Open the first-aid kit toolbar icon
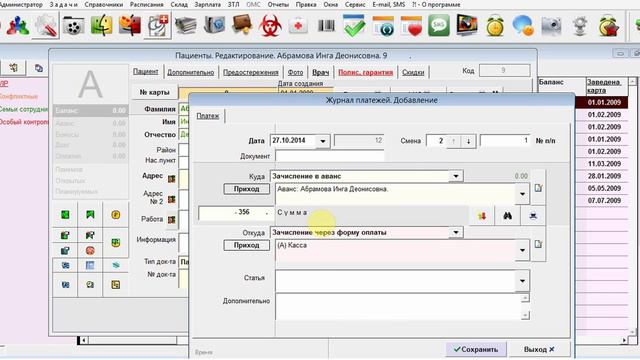 [x=298, y=26]
